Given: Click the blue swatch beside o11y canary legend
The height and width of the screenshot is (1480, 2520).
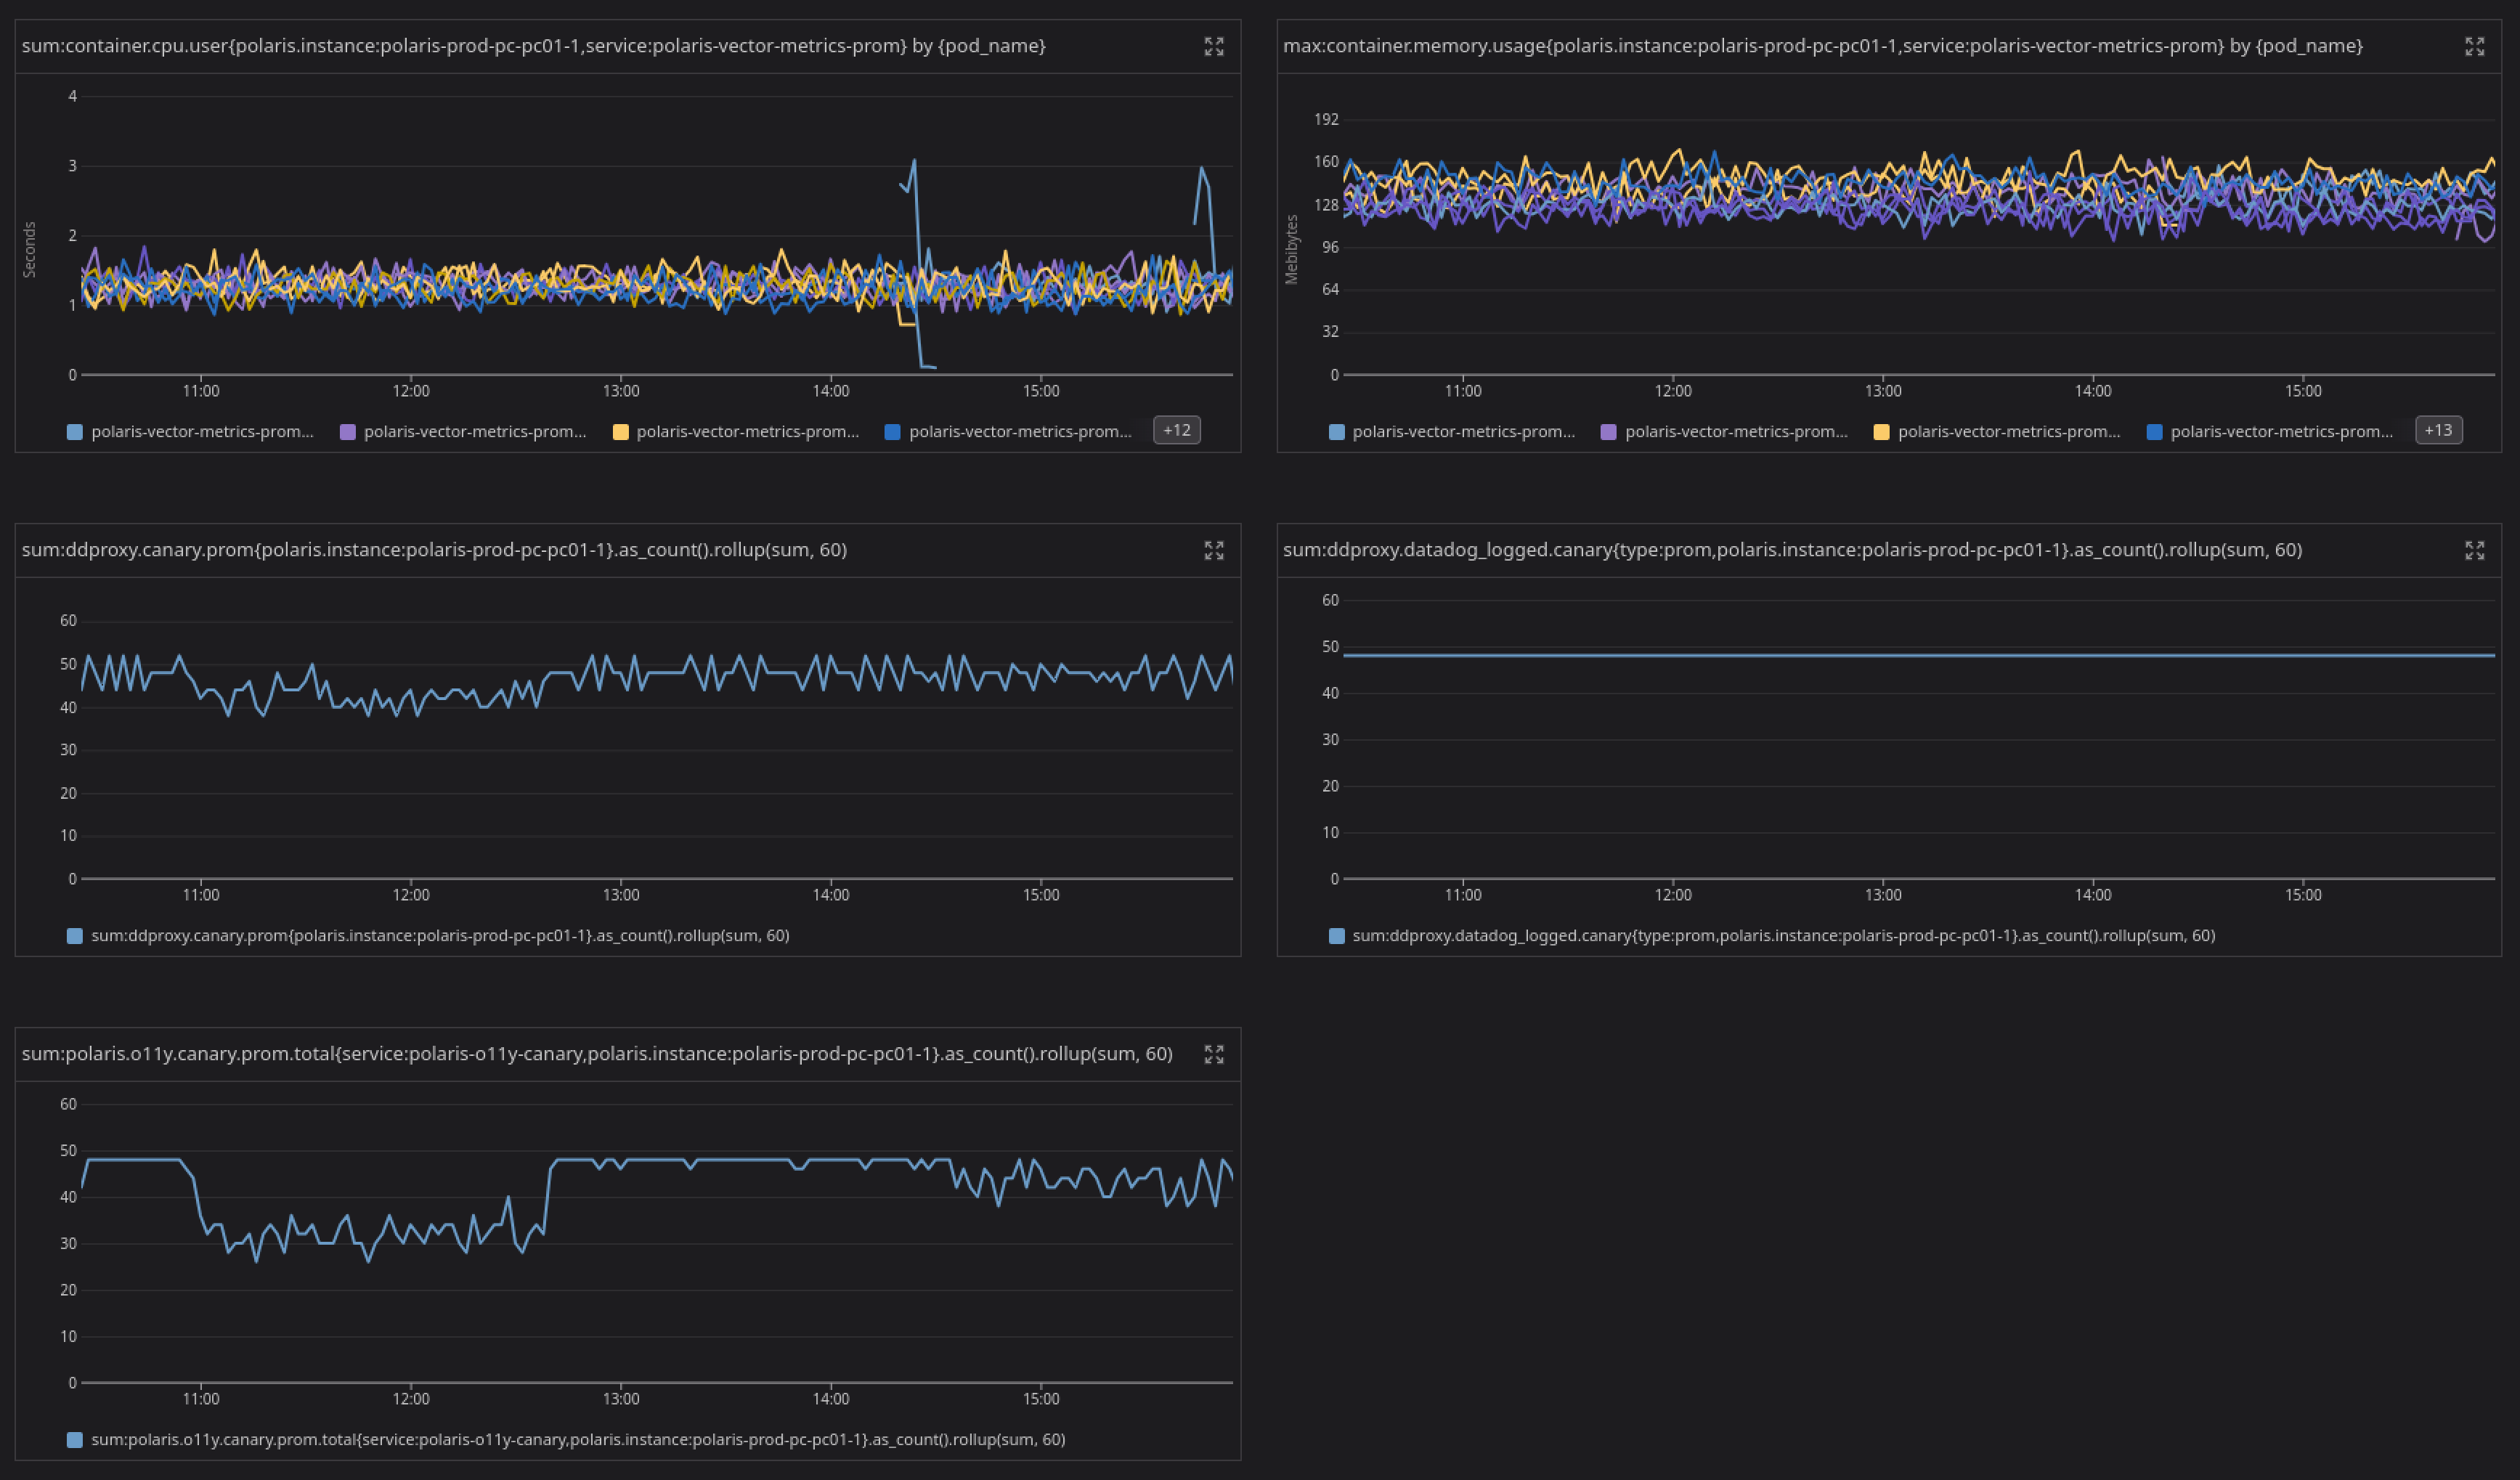Looking at the screenshot, I should pyautogui.click(x=73, y=1440).
